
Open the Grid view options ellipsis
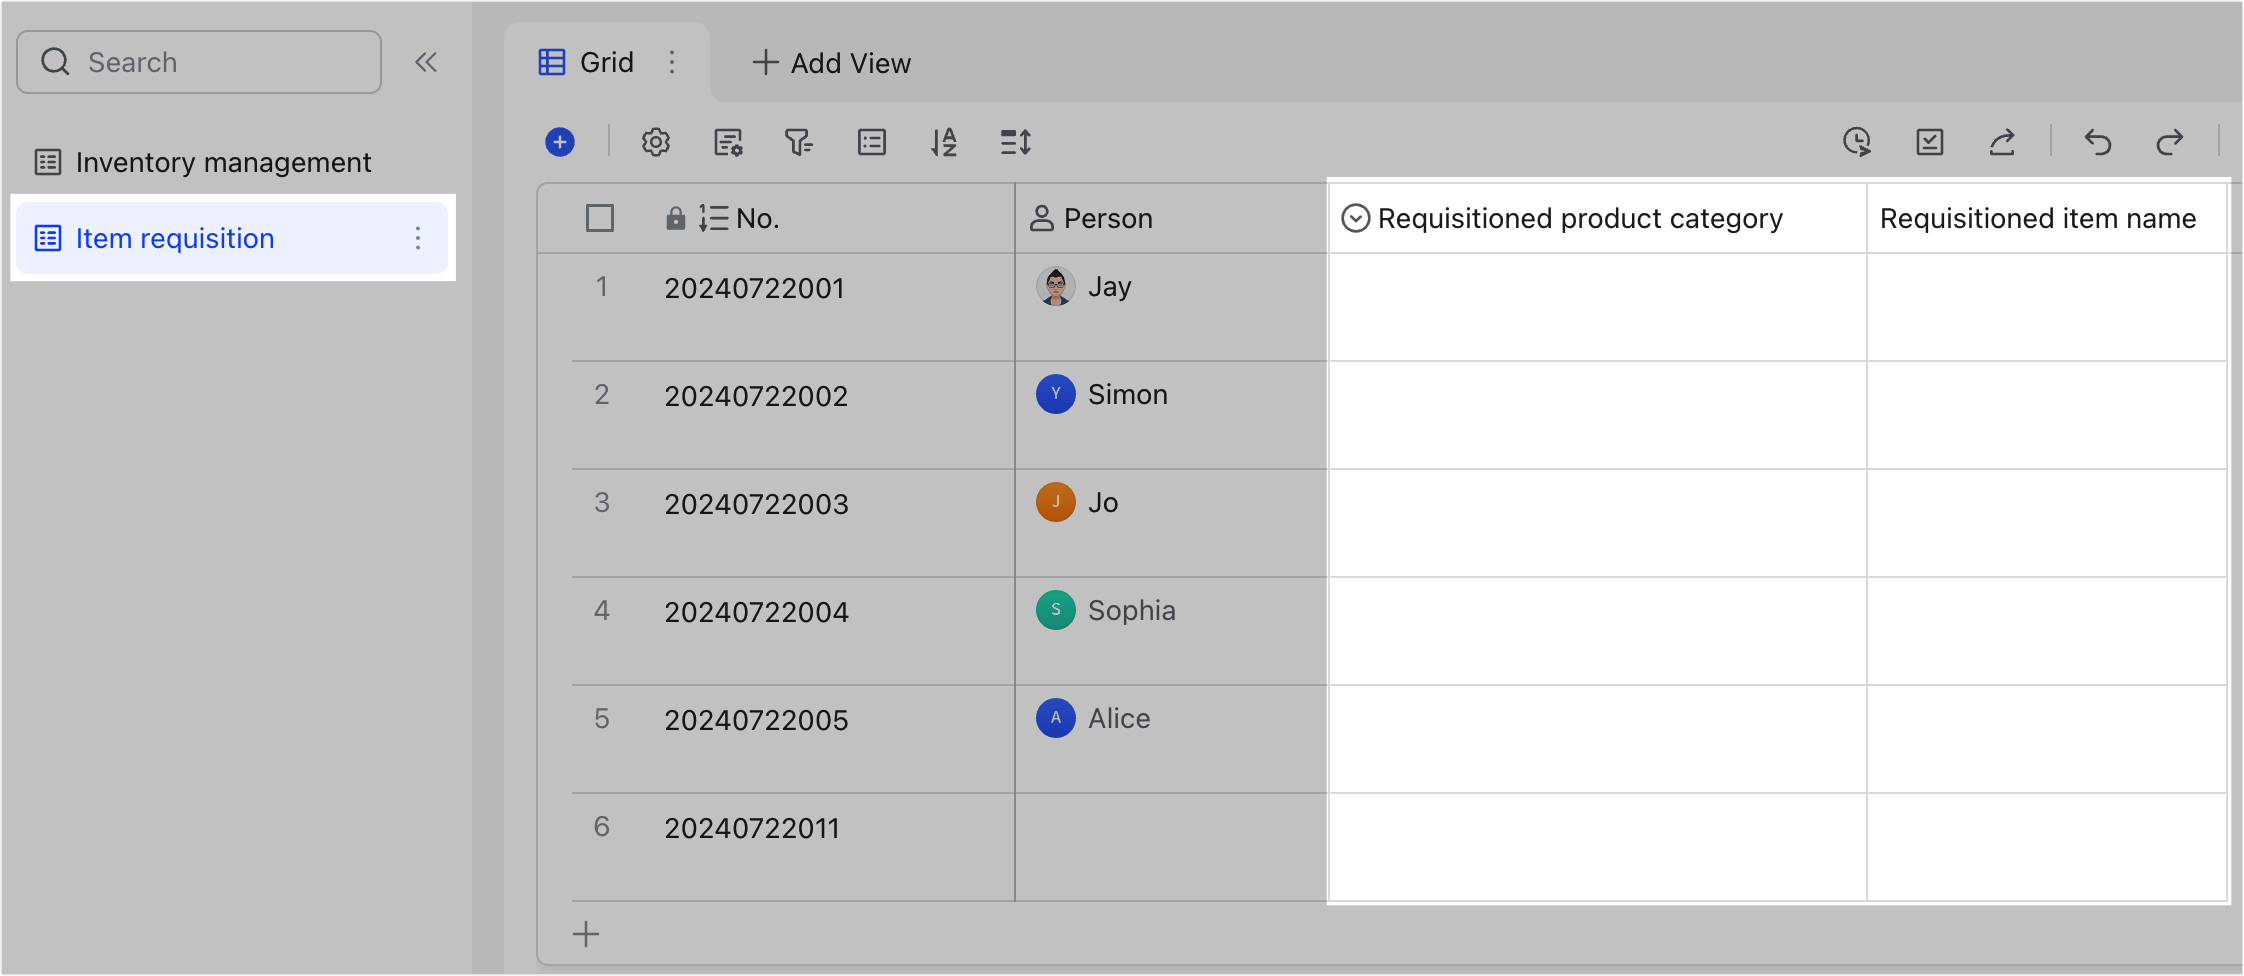[672, 62]
